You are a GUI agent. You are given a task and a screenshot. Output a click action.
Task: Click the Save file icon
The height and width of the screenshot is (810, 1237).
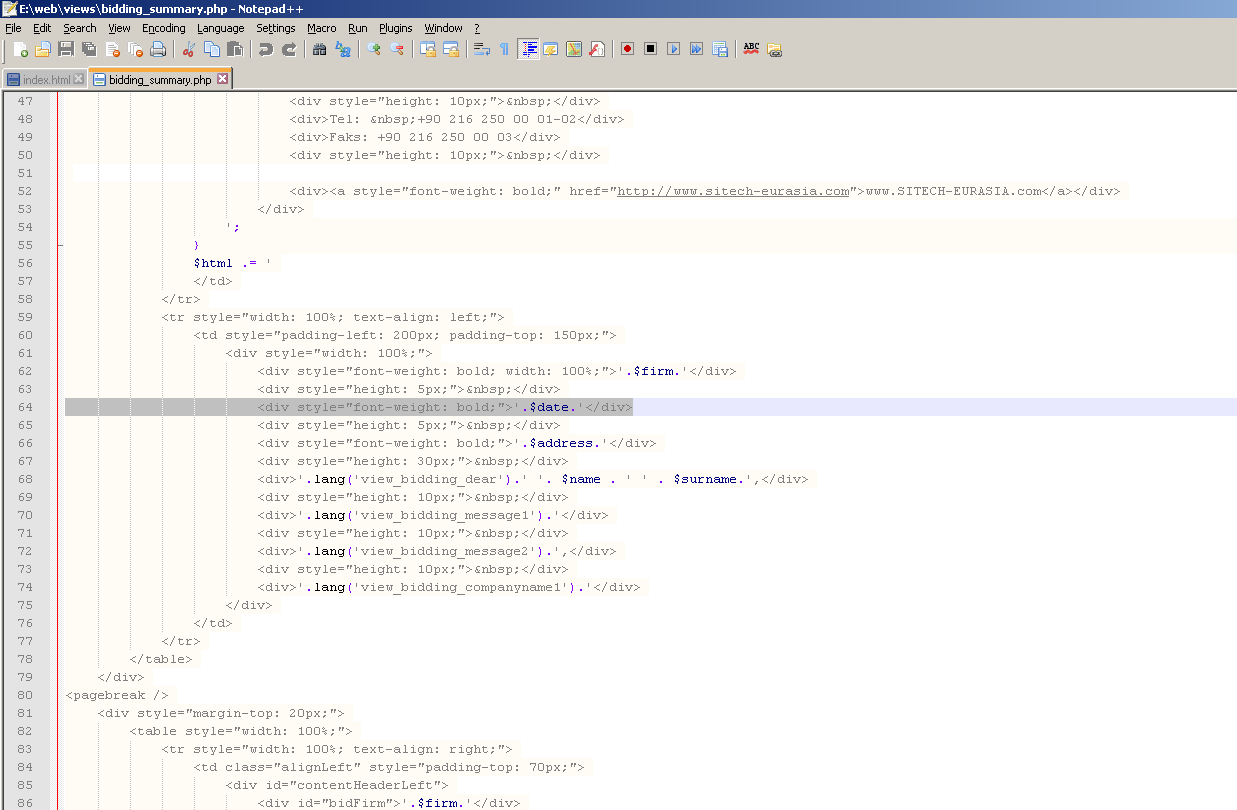coord(66,49)
